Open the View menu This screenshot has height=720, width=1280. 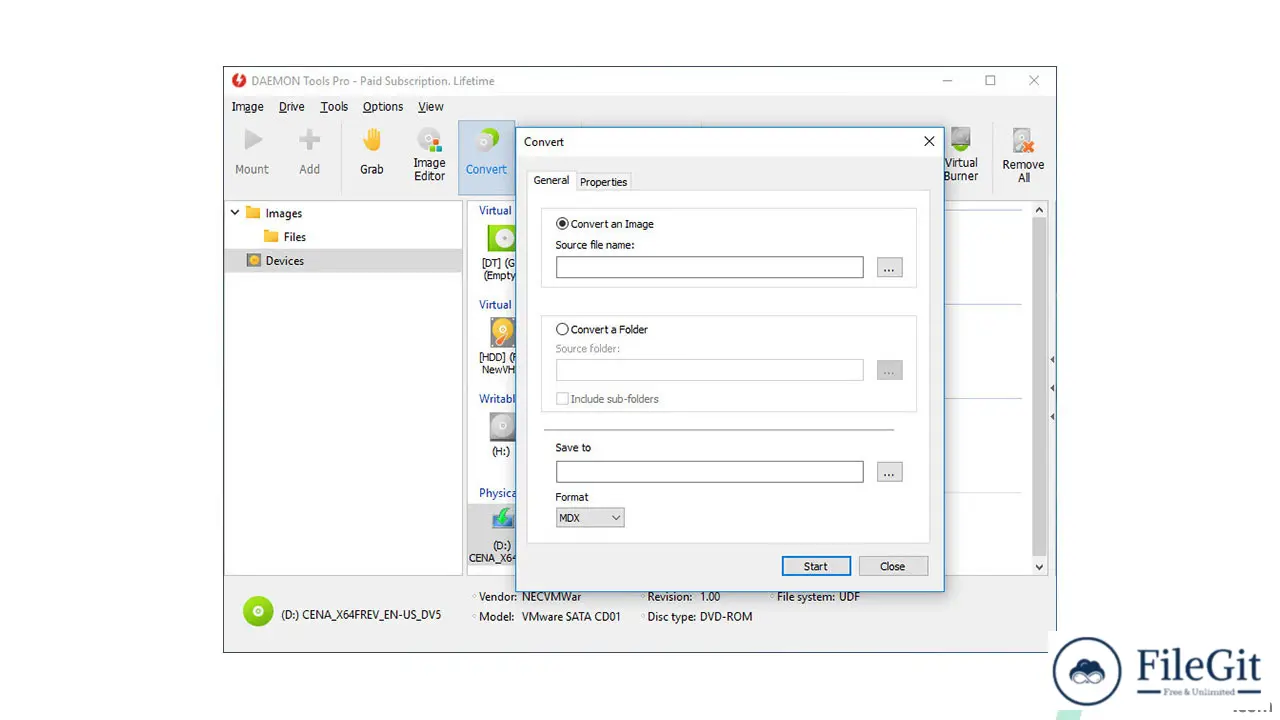pos(431,107)
